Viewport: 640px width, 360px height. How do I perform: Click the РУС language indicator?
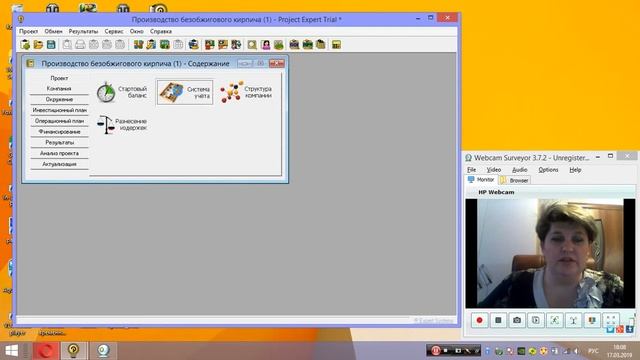coord(593,351)
